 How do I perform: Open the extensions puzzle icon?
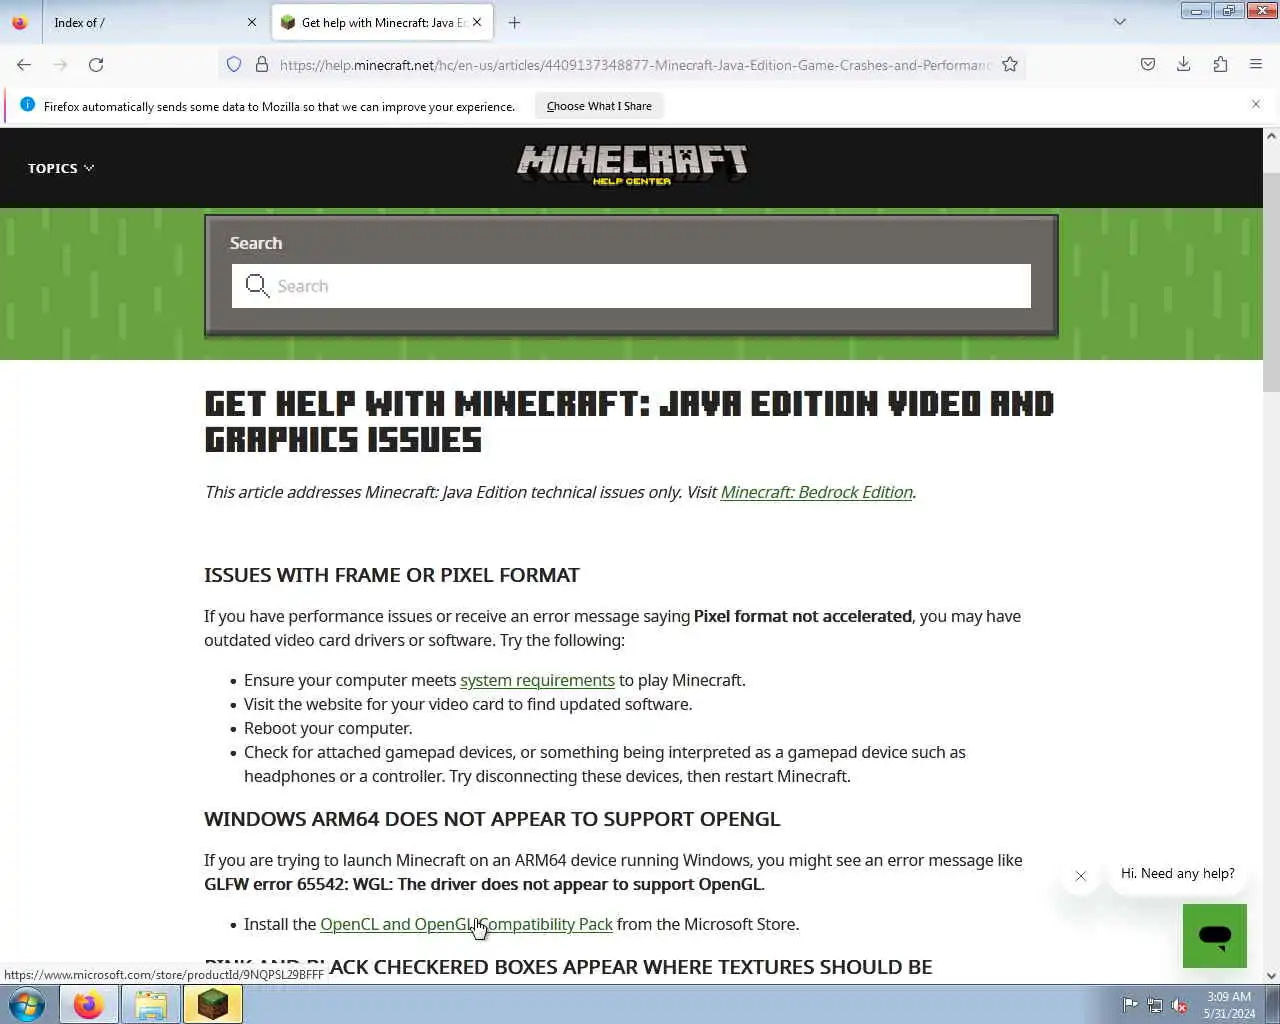(1220, 65)
